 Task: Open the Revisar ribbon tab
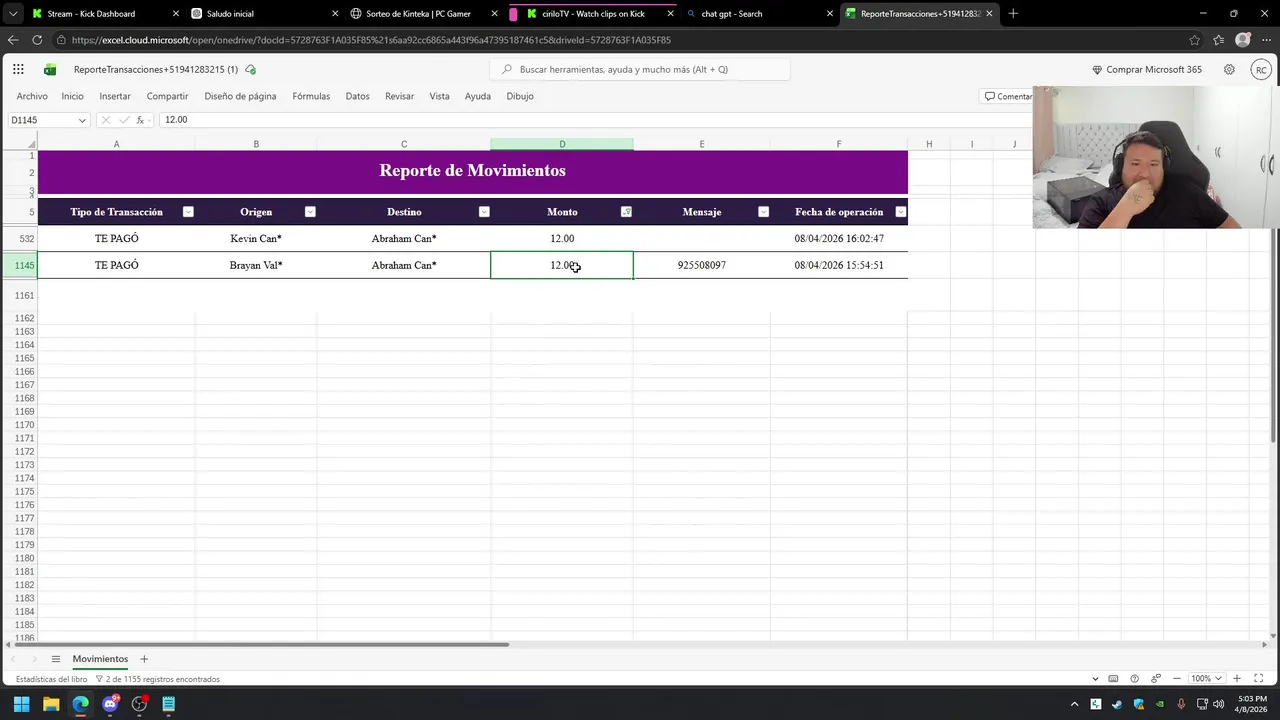tap(399, 96)
